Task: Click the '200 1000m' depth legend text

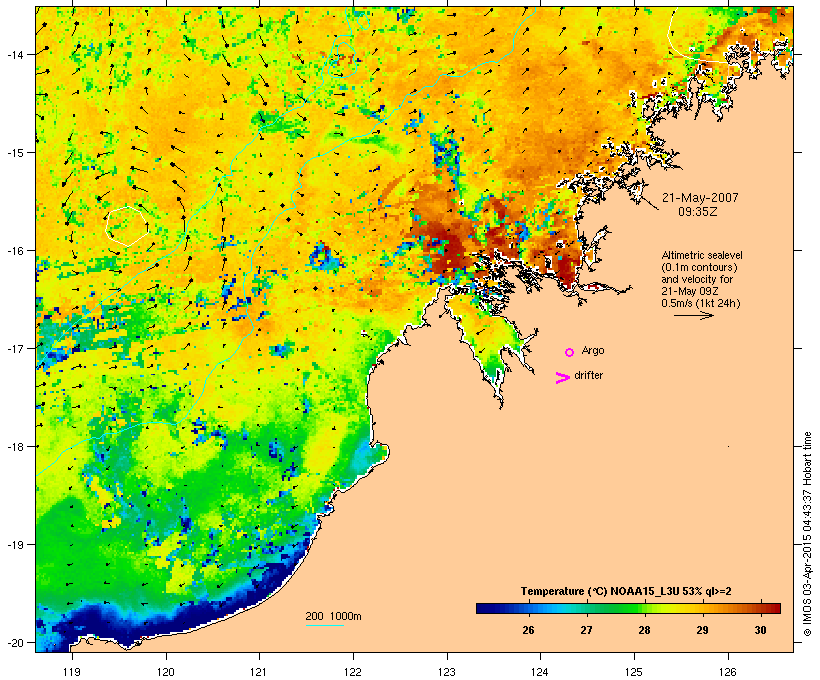Action: 333,616
